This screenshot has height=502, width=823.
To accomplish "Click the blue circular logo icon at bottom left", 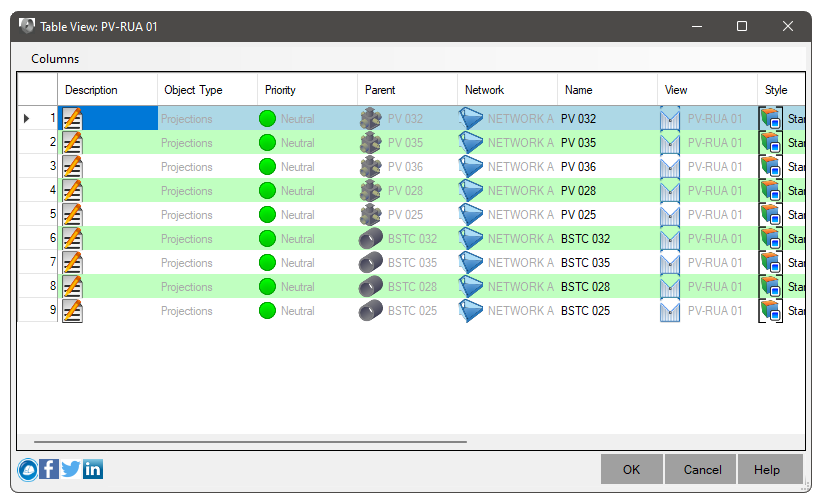I will point(28,468).
